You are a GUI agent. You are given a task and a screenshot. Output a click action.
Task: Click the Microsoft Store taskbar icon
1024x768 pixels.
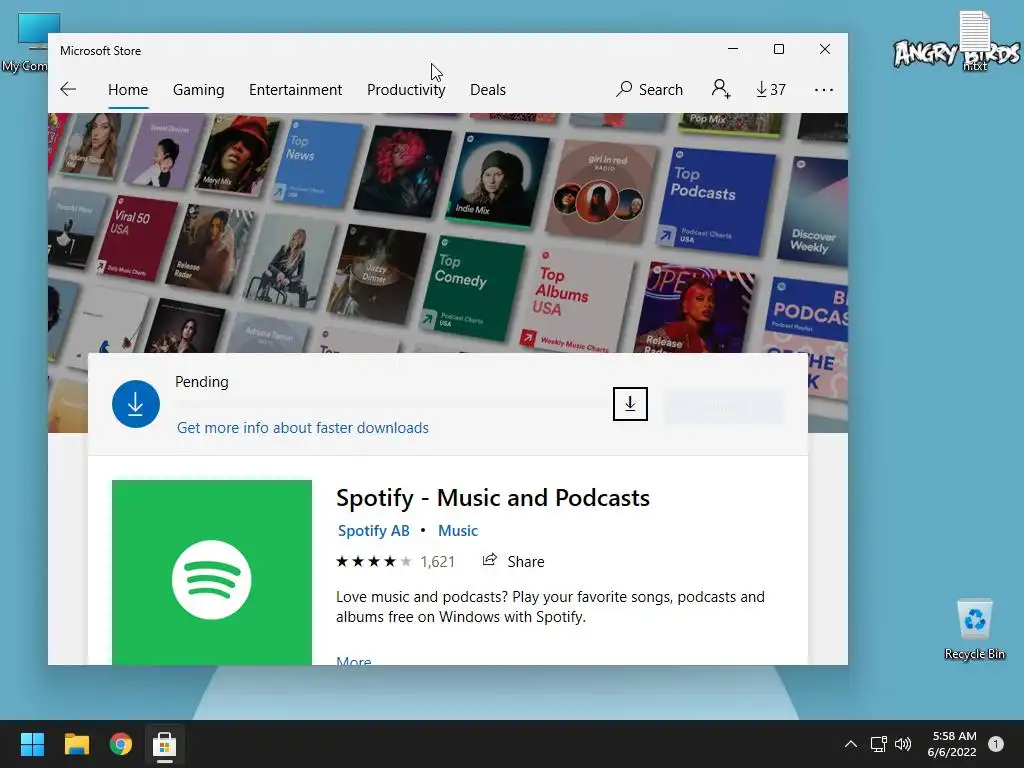click(x=165, y=744)
